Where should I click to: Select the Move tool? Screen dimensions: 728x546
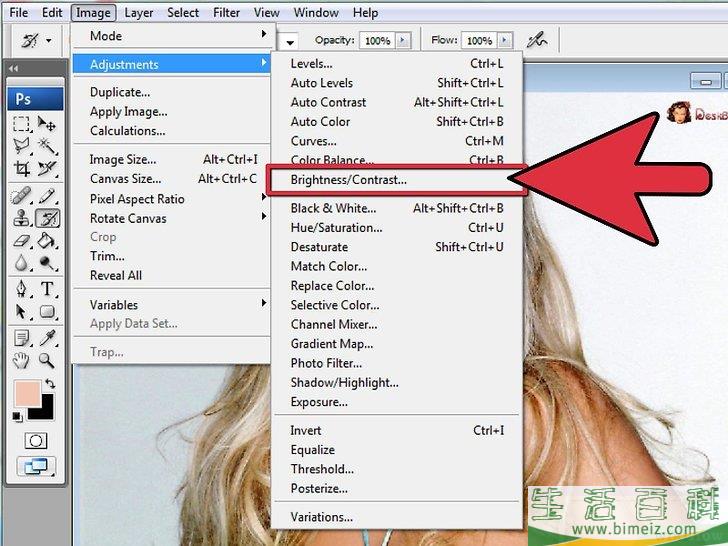click(x=46, y=124)
